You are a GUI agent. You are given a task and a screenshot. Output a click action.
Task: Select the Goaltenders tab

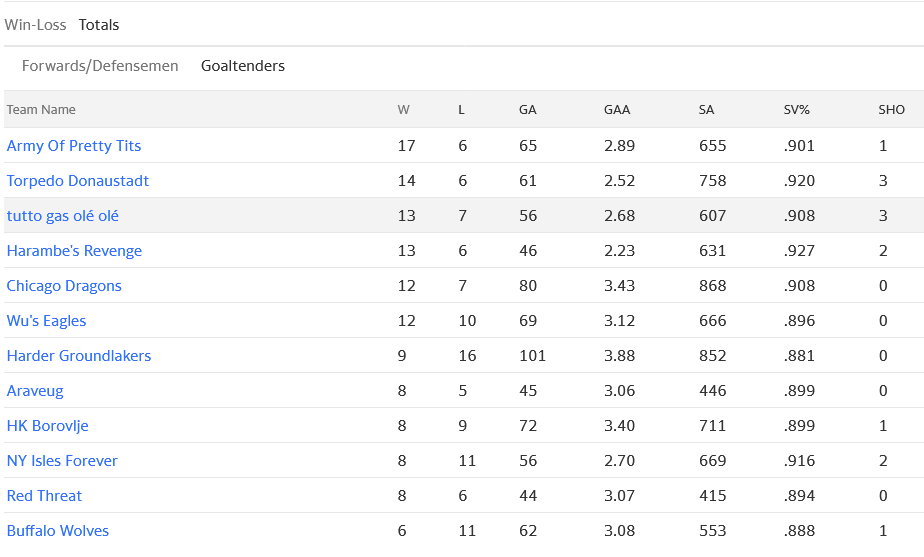pyautogui.click(x=243, y=66)
